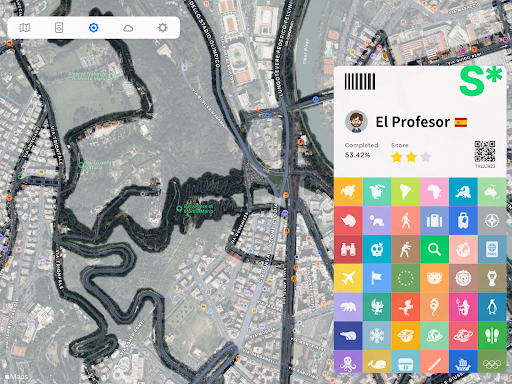Select the penguin badge tile
The image size is (512, 384).
[x=492, y=307]
